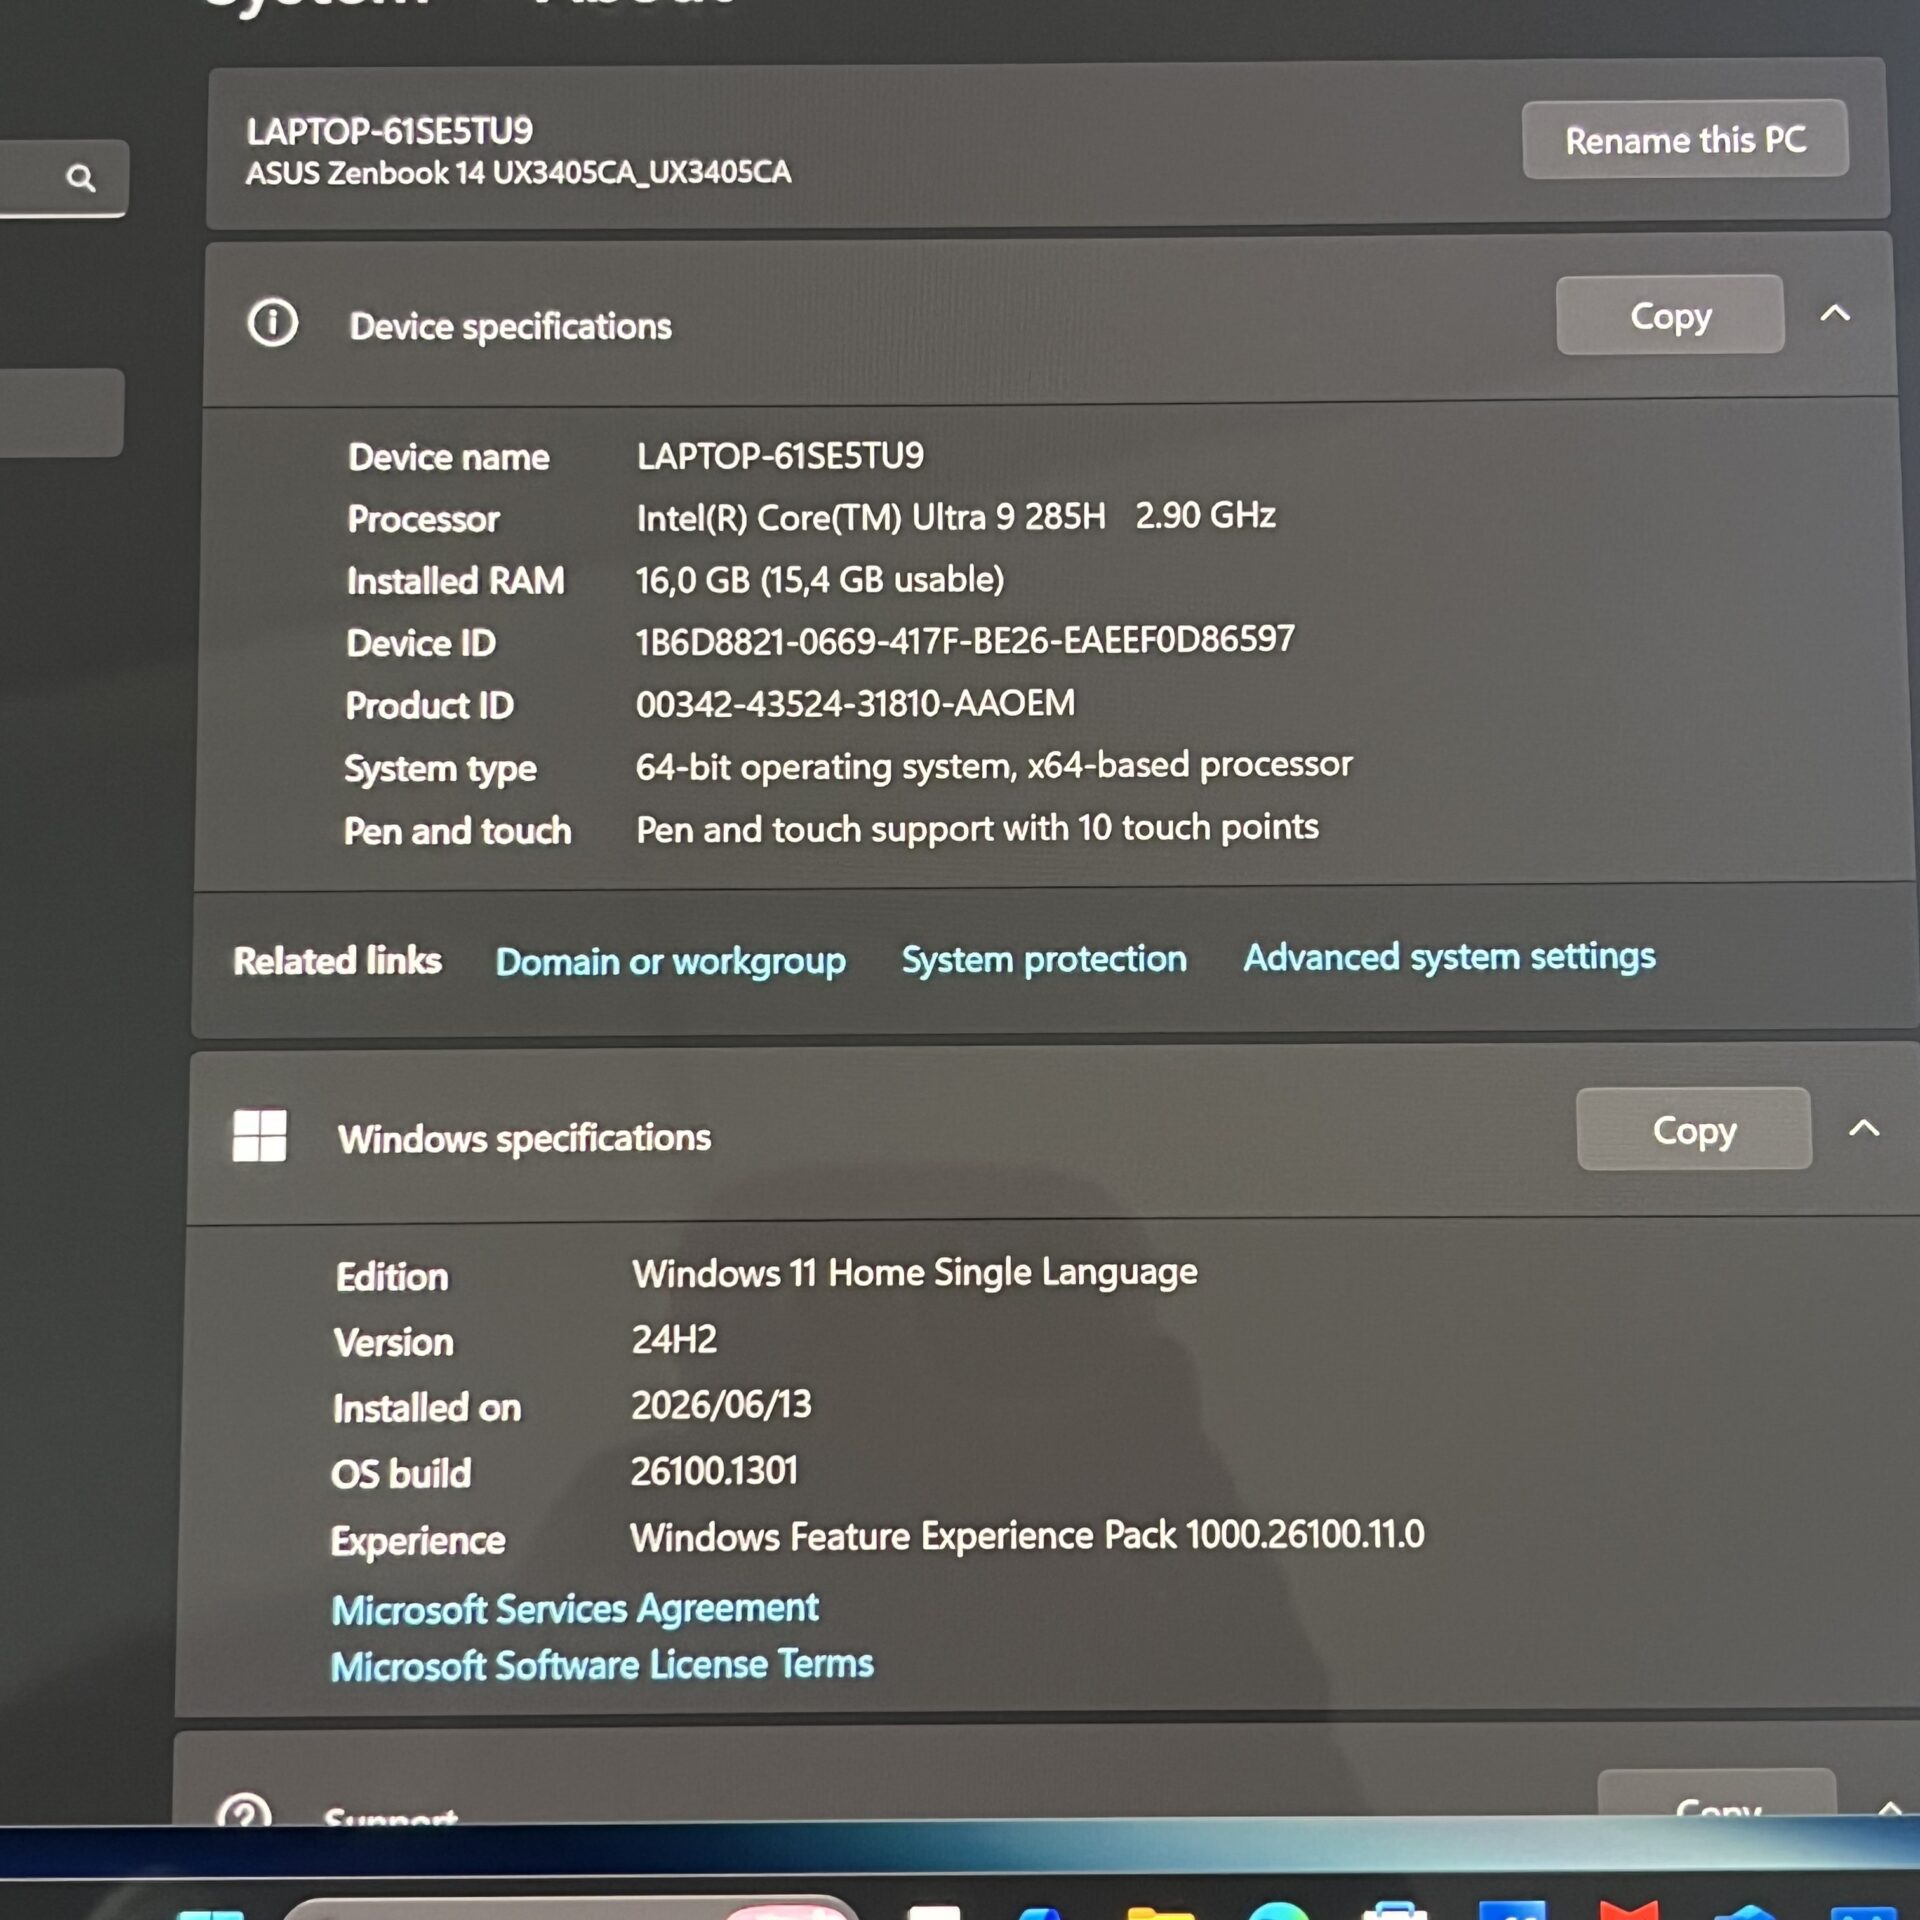Copy the Windows specifications
This screenshot has width=1920, height=1920.
1694,1129
